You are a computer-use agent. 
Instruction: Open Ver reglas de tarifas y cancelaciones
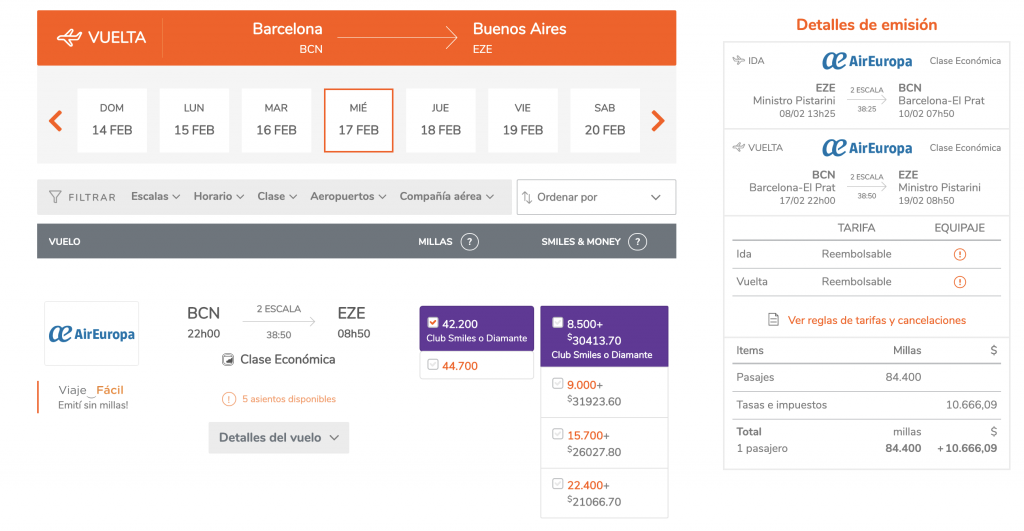click(876, 320)
